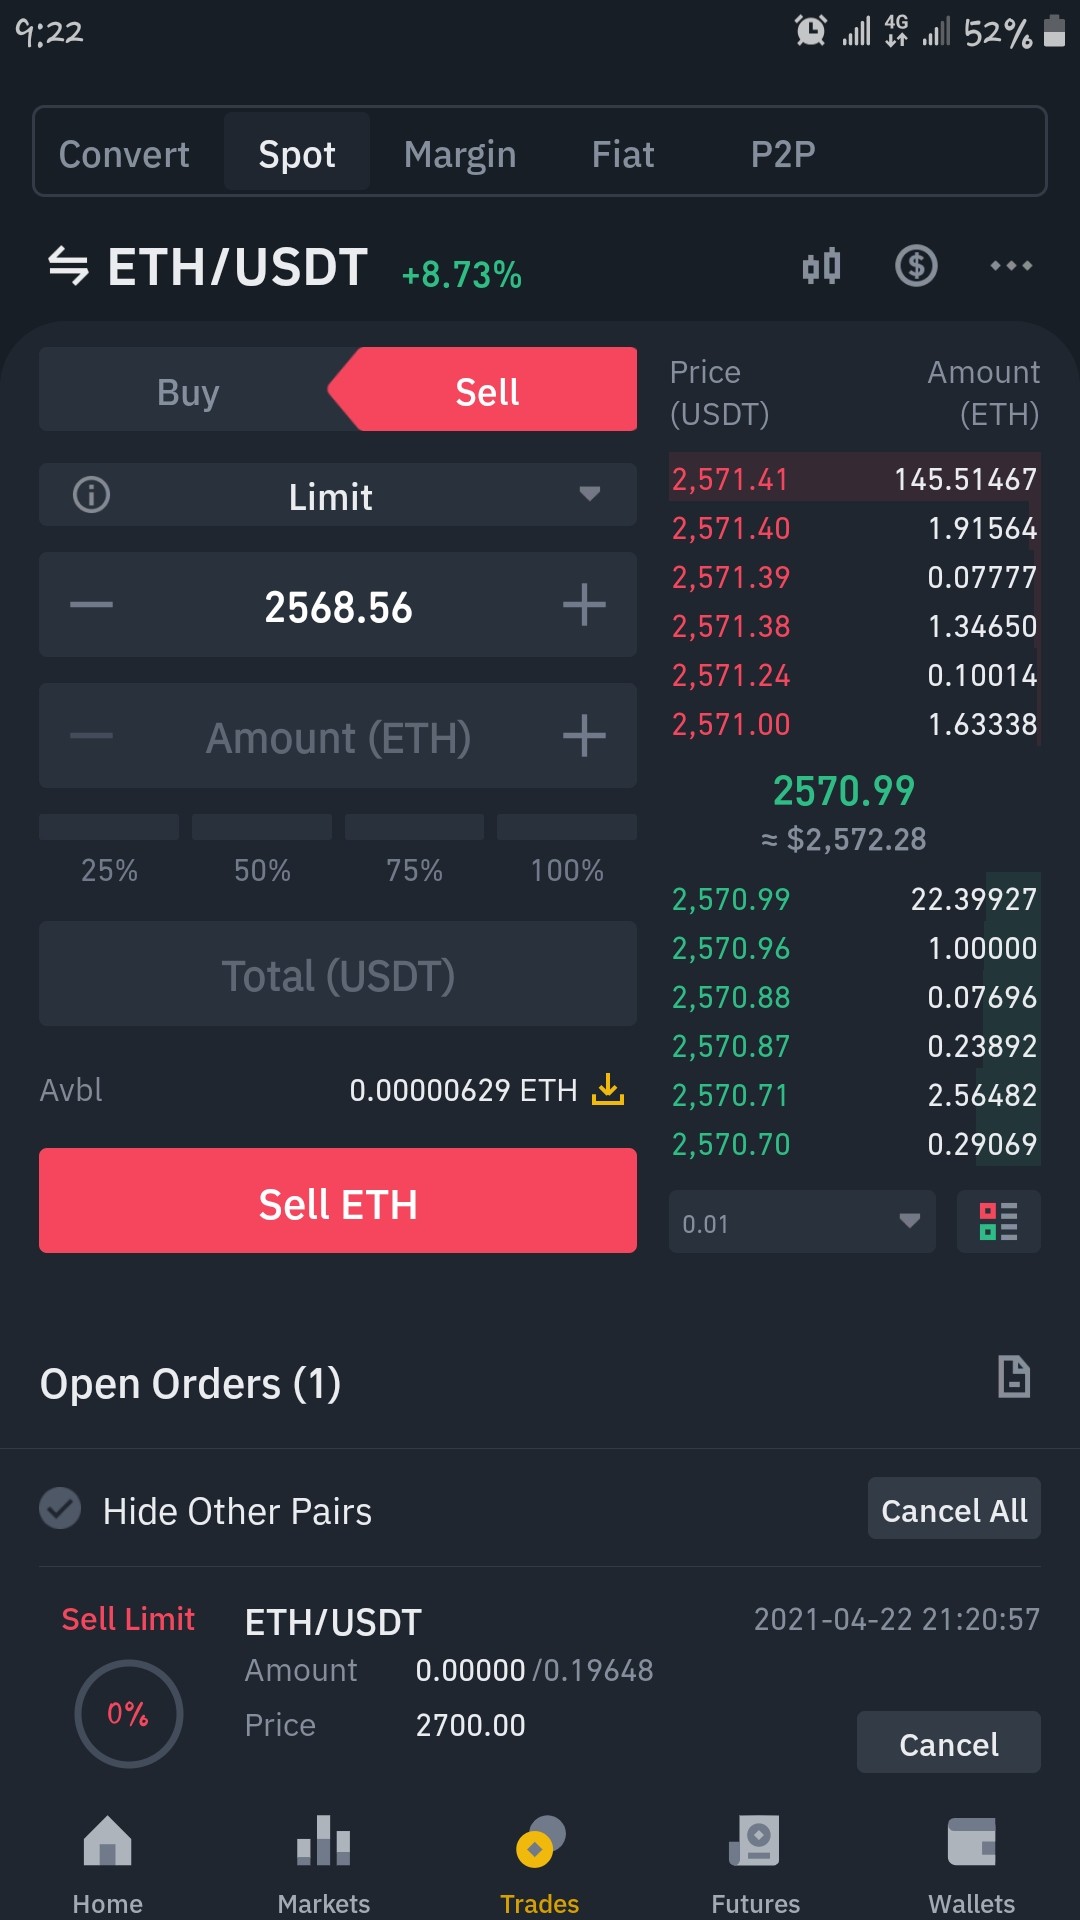Open the P2P tab

783,153
